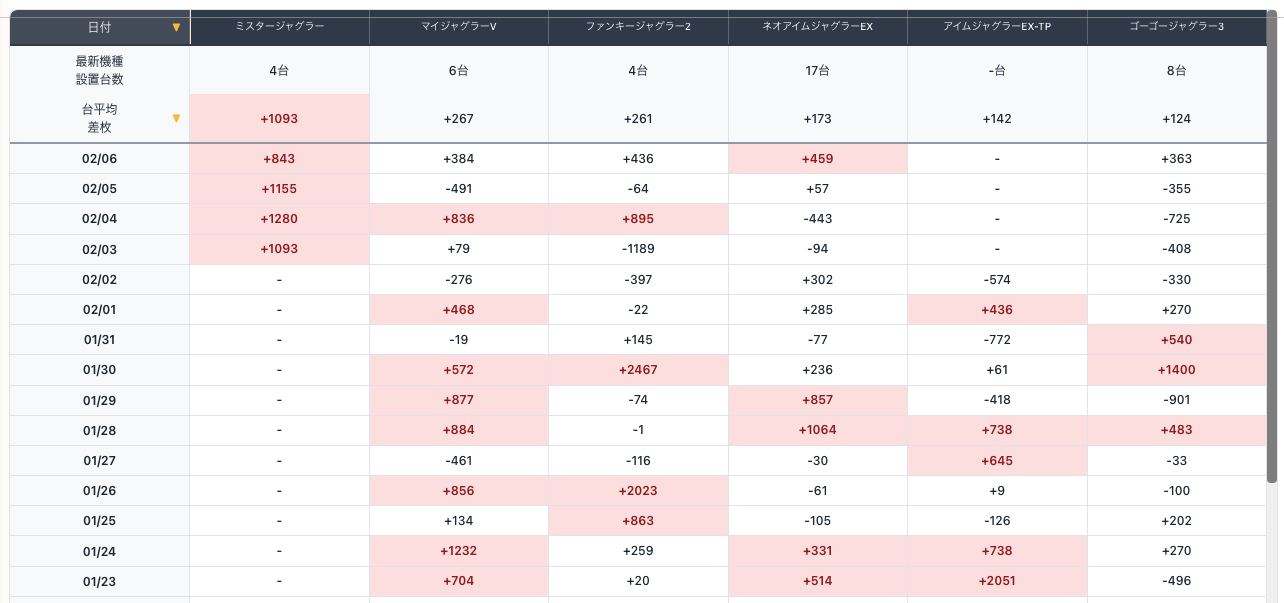The height and width of the screenshot is (603, 1284).
Task: Open the 日付 column header sort
Action: (x=99, y=27)
